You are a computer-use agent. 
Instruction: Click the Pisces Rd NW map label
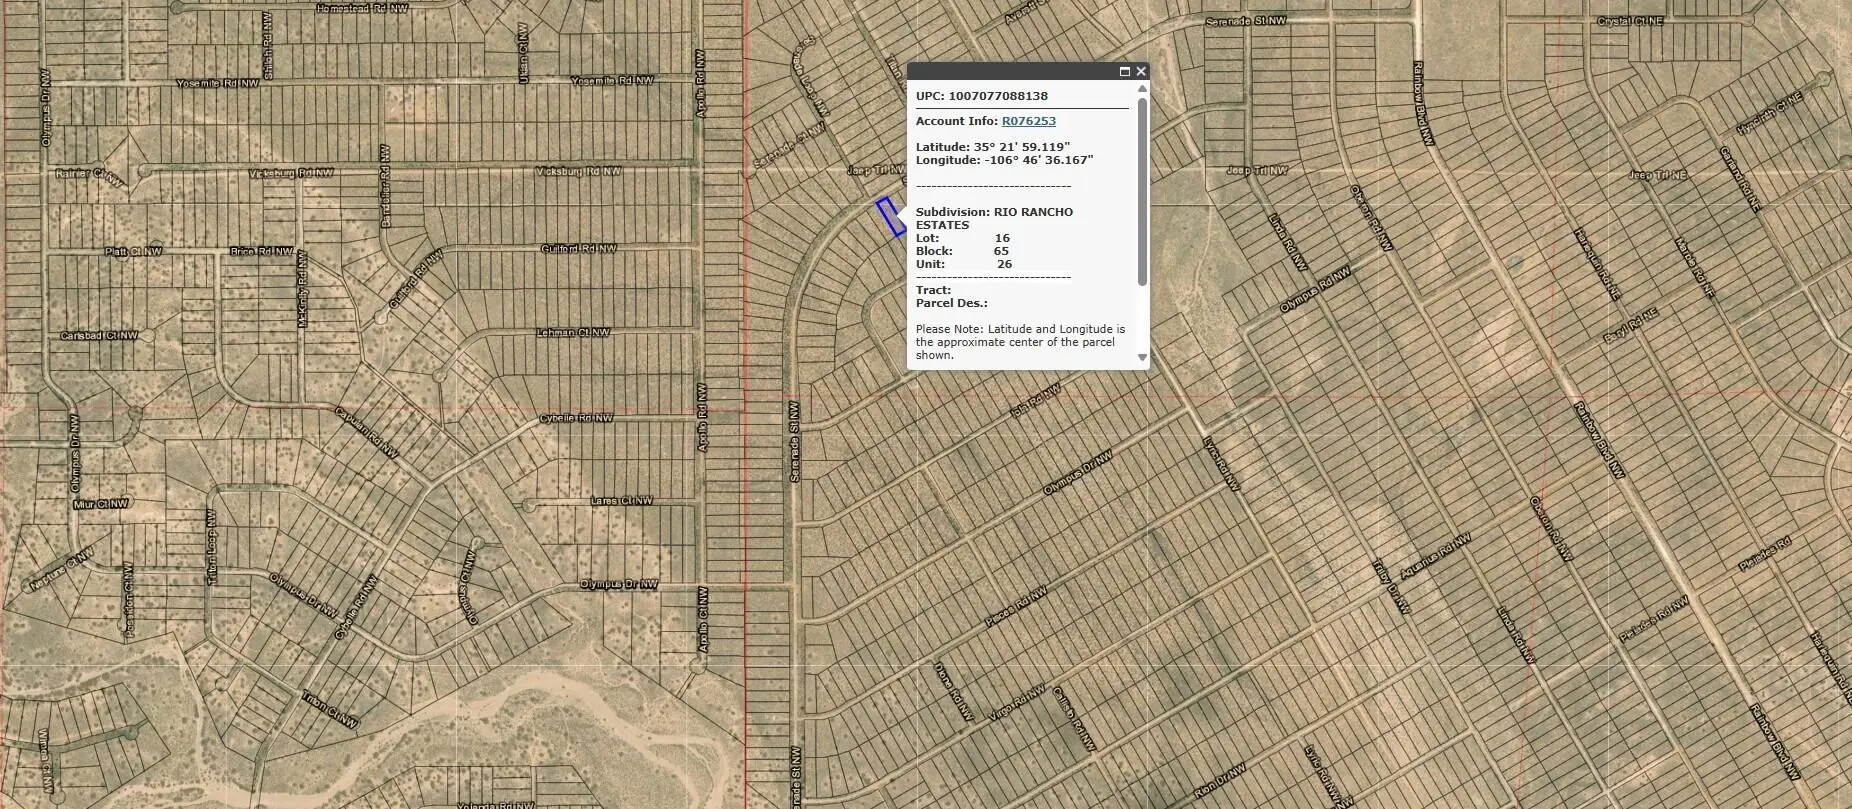pos(1015,608)
